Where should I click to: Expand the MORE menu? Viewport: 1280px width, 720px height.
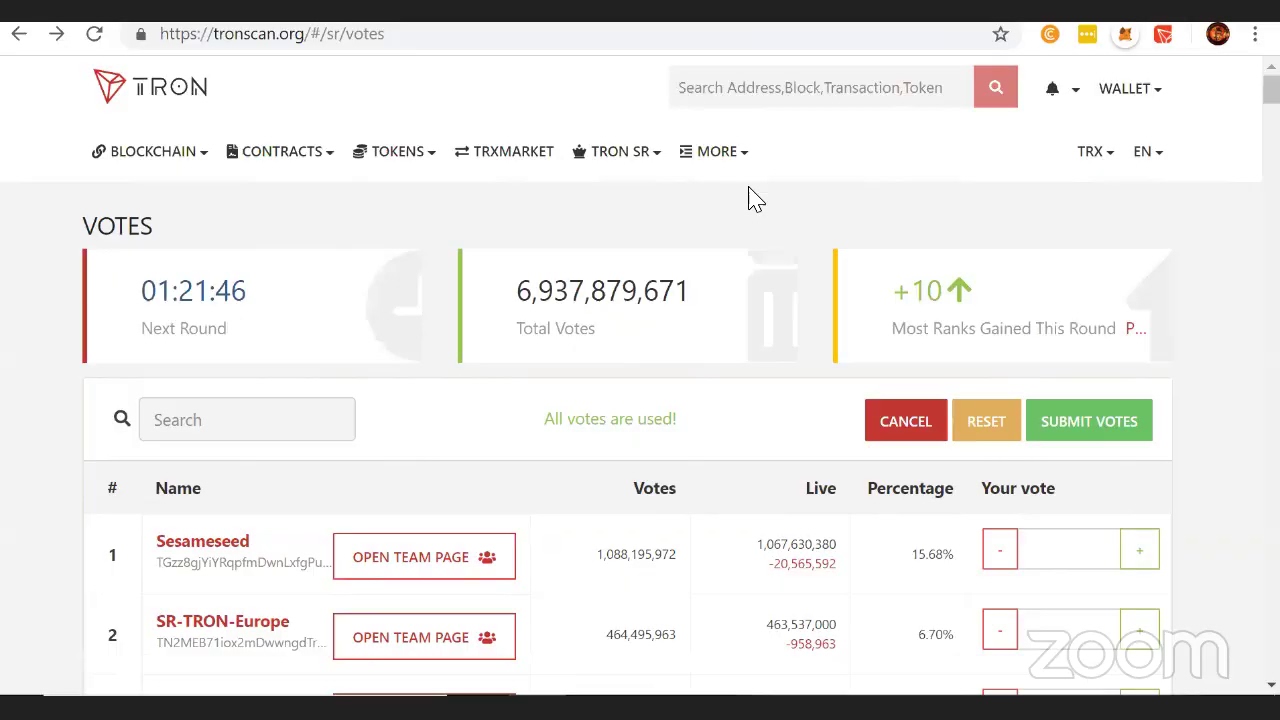(713, 151)
